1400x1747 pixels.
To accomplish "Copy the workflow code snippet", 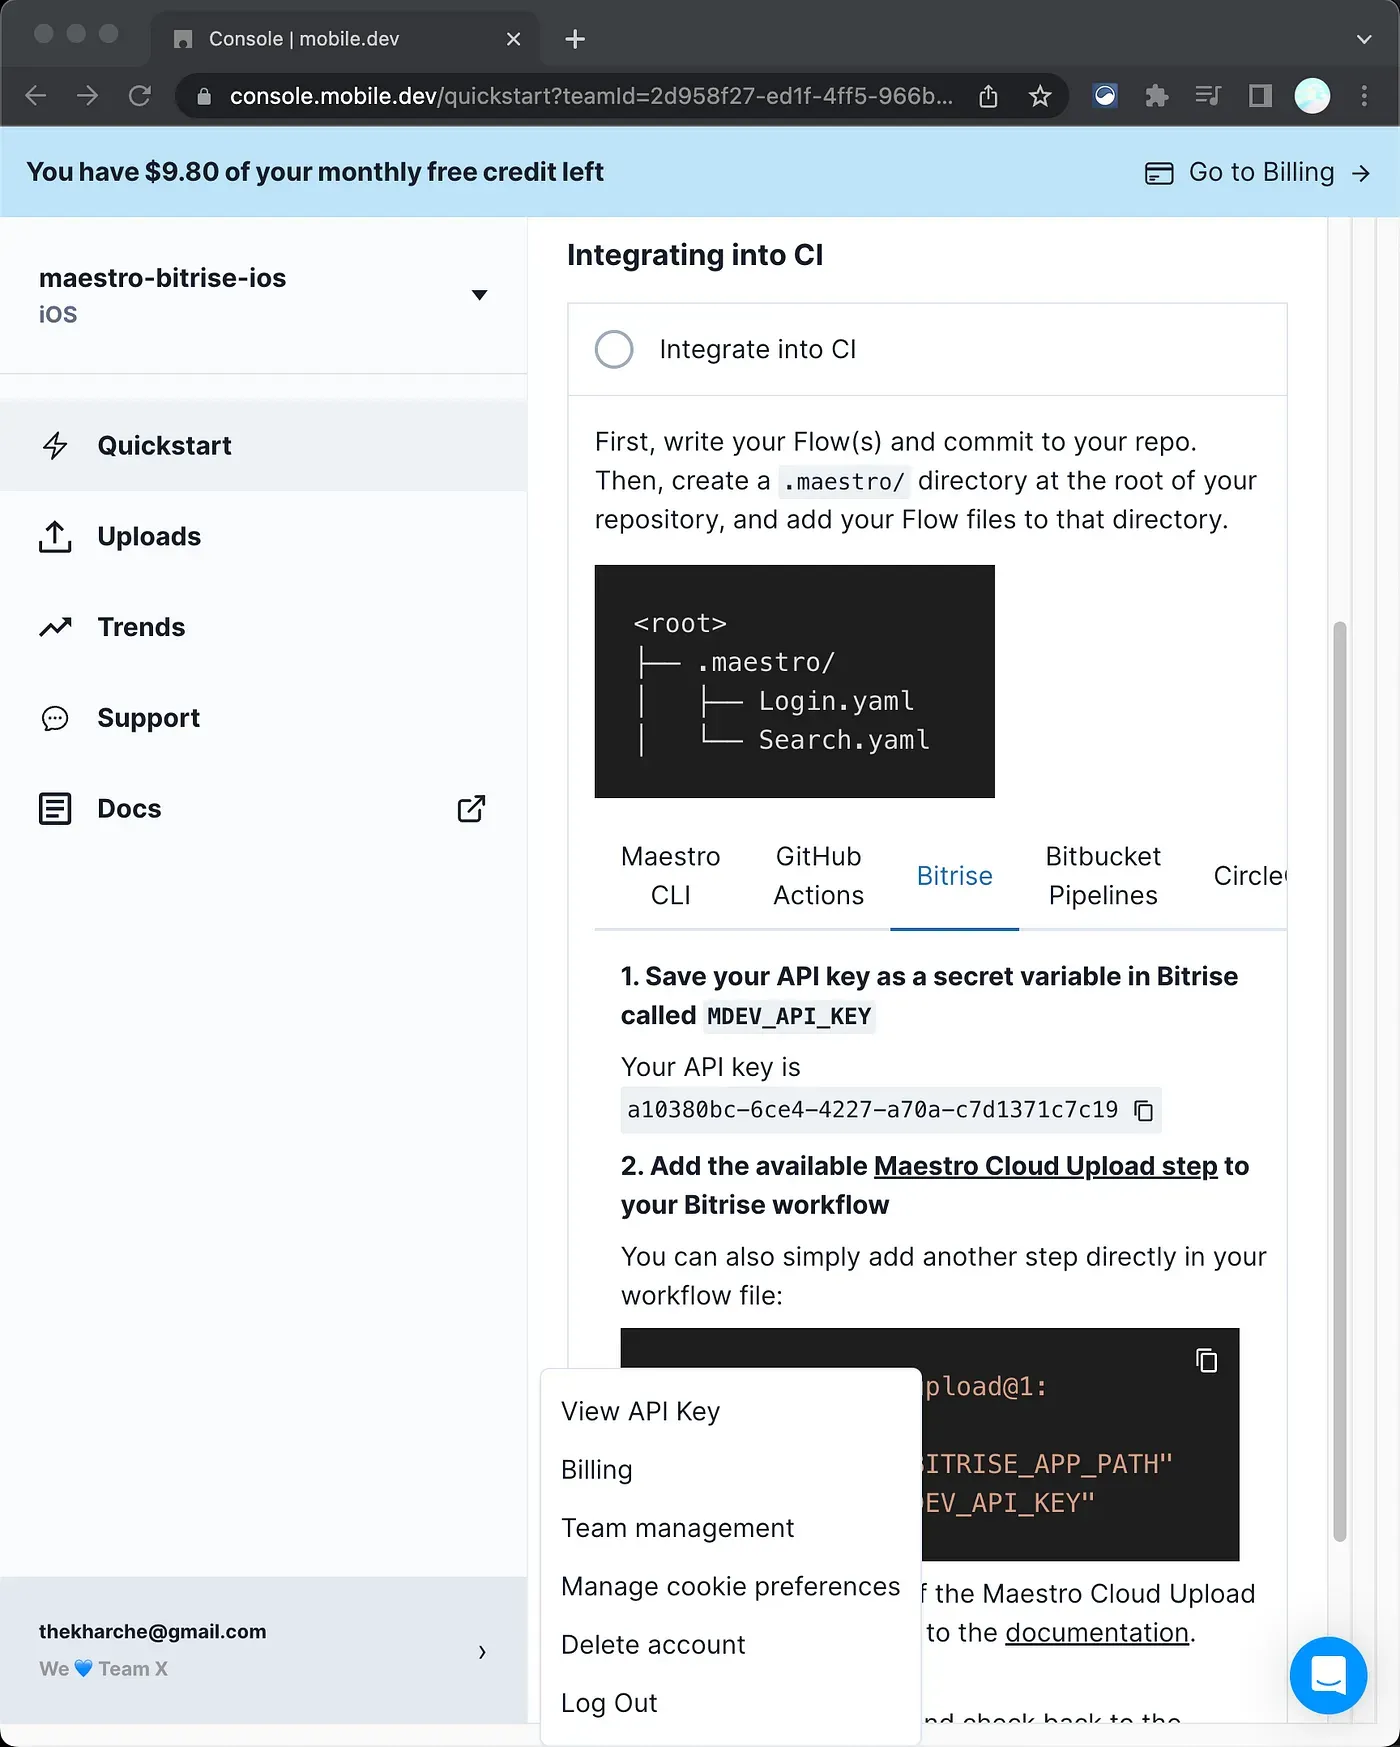I will [x=1206, y=1361].
